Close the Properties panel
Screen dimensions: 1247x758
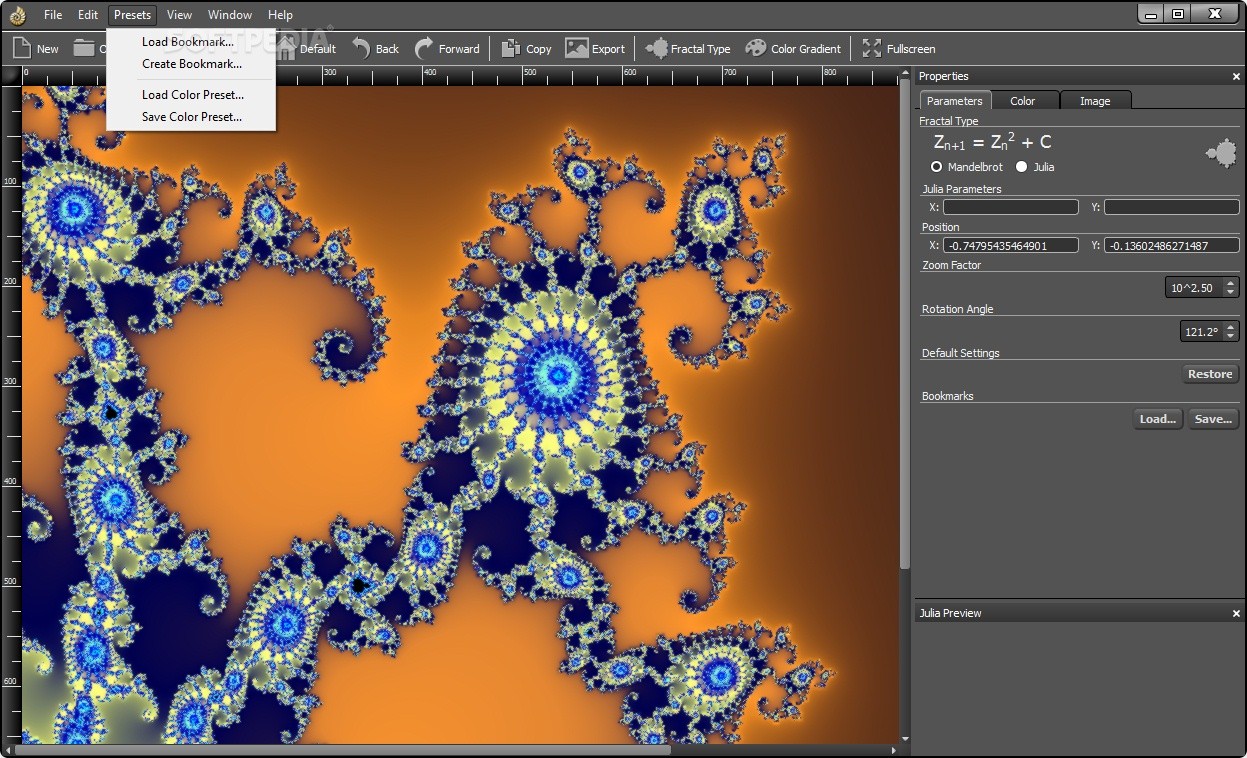pos(1236,77)
